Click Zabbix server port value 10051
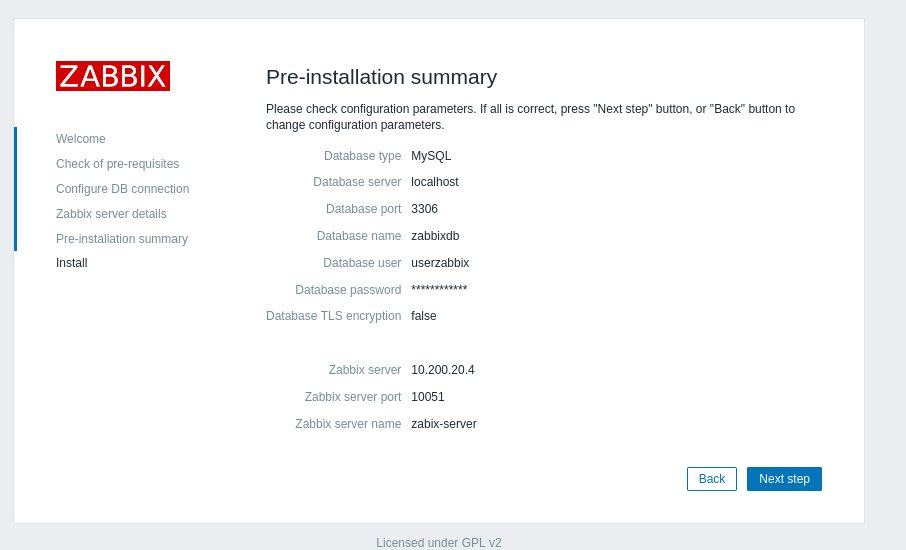 428,397
